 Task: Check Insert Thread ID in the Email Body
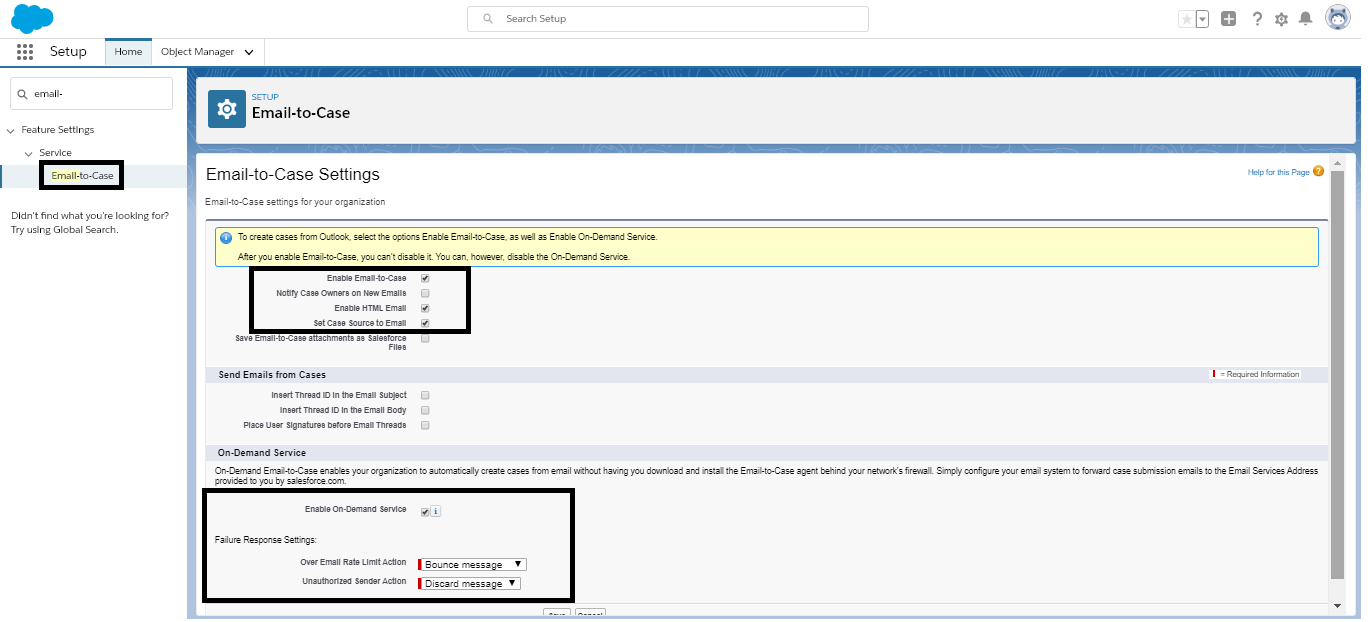(x=425, y=410)
